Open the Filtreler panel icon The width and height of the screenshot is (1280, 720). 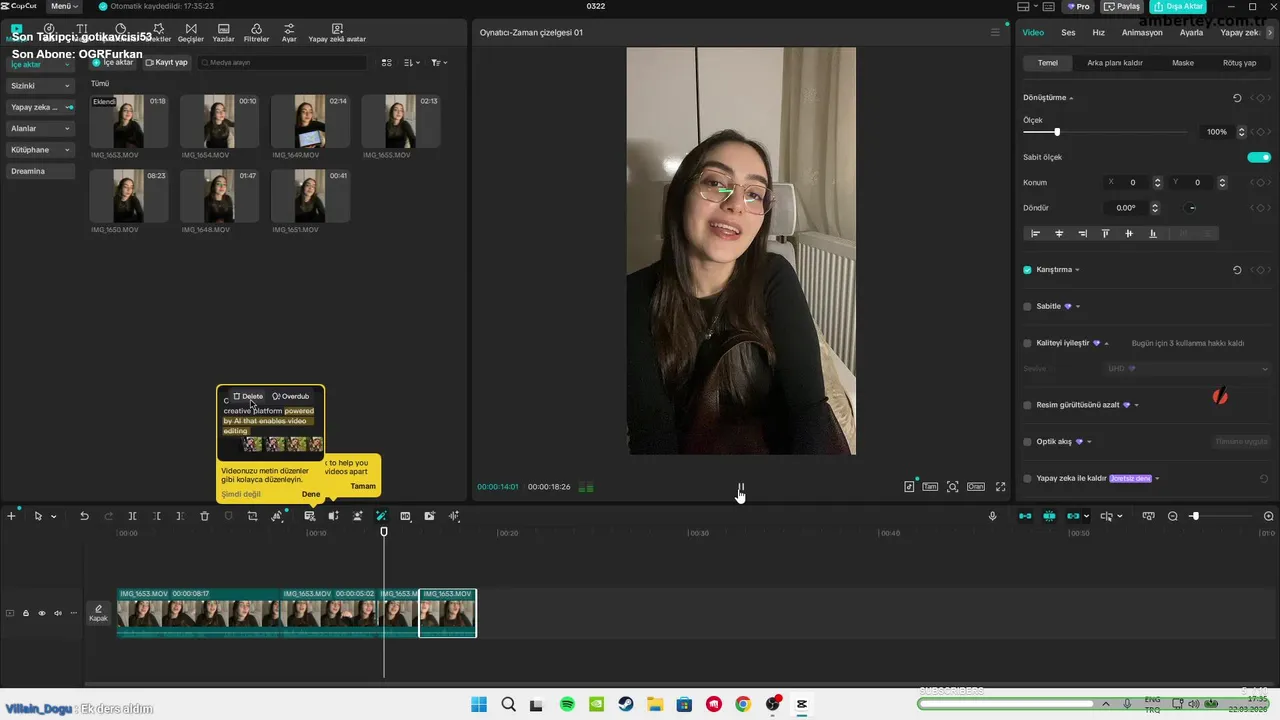point(256,33)
